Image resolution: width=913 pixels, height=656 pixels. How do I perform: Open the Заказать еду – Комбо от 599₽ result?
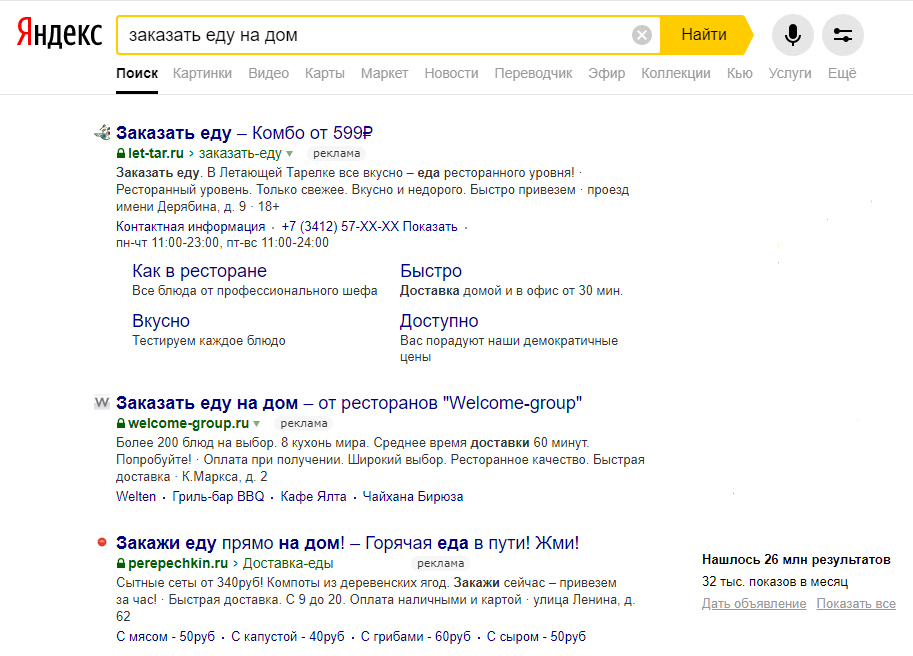(x=244, y=133)
